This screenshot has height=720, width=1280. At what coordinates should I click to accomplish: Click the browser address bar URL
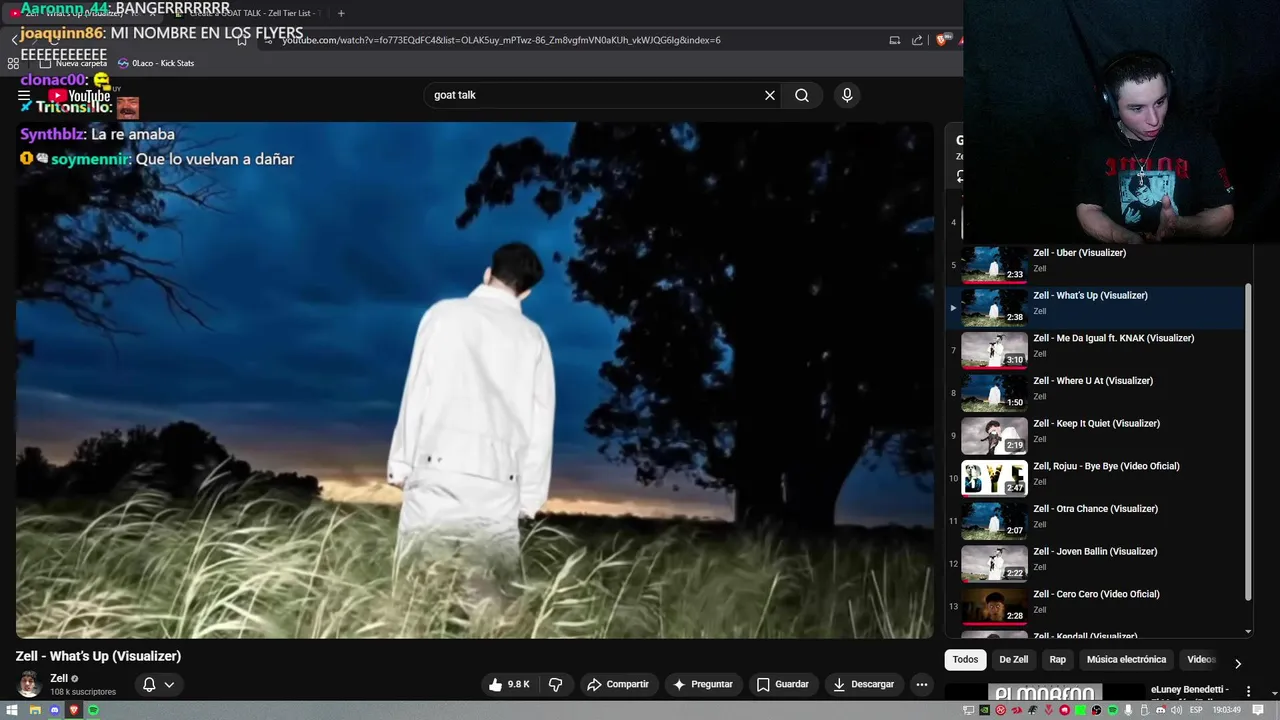click(501, 40)
